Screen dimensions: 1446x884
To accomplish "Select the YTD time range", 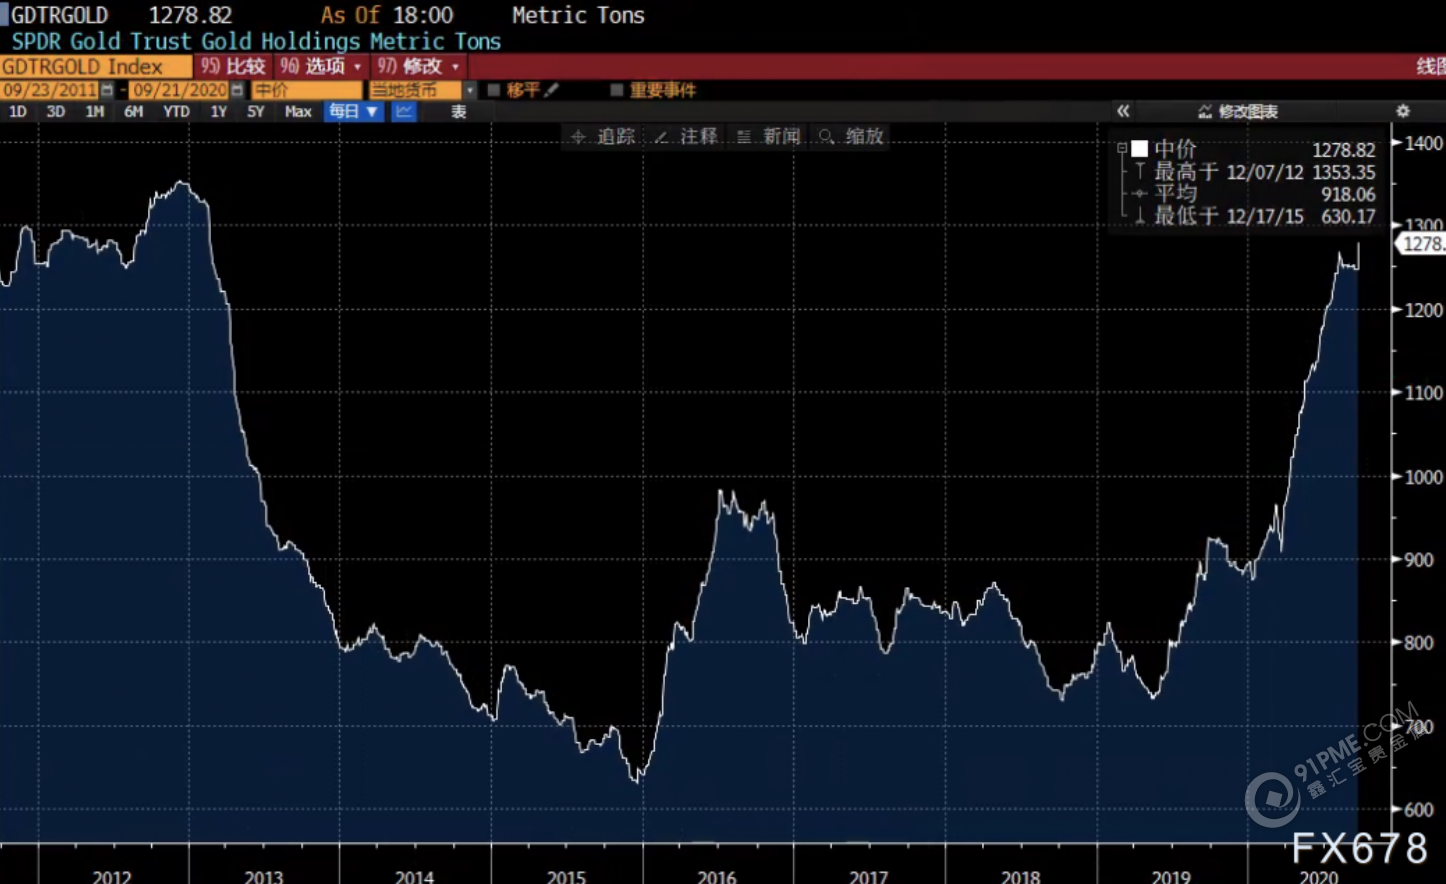I will (x=176, y=111).
